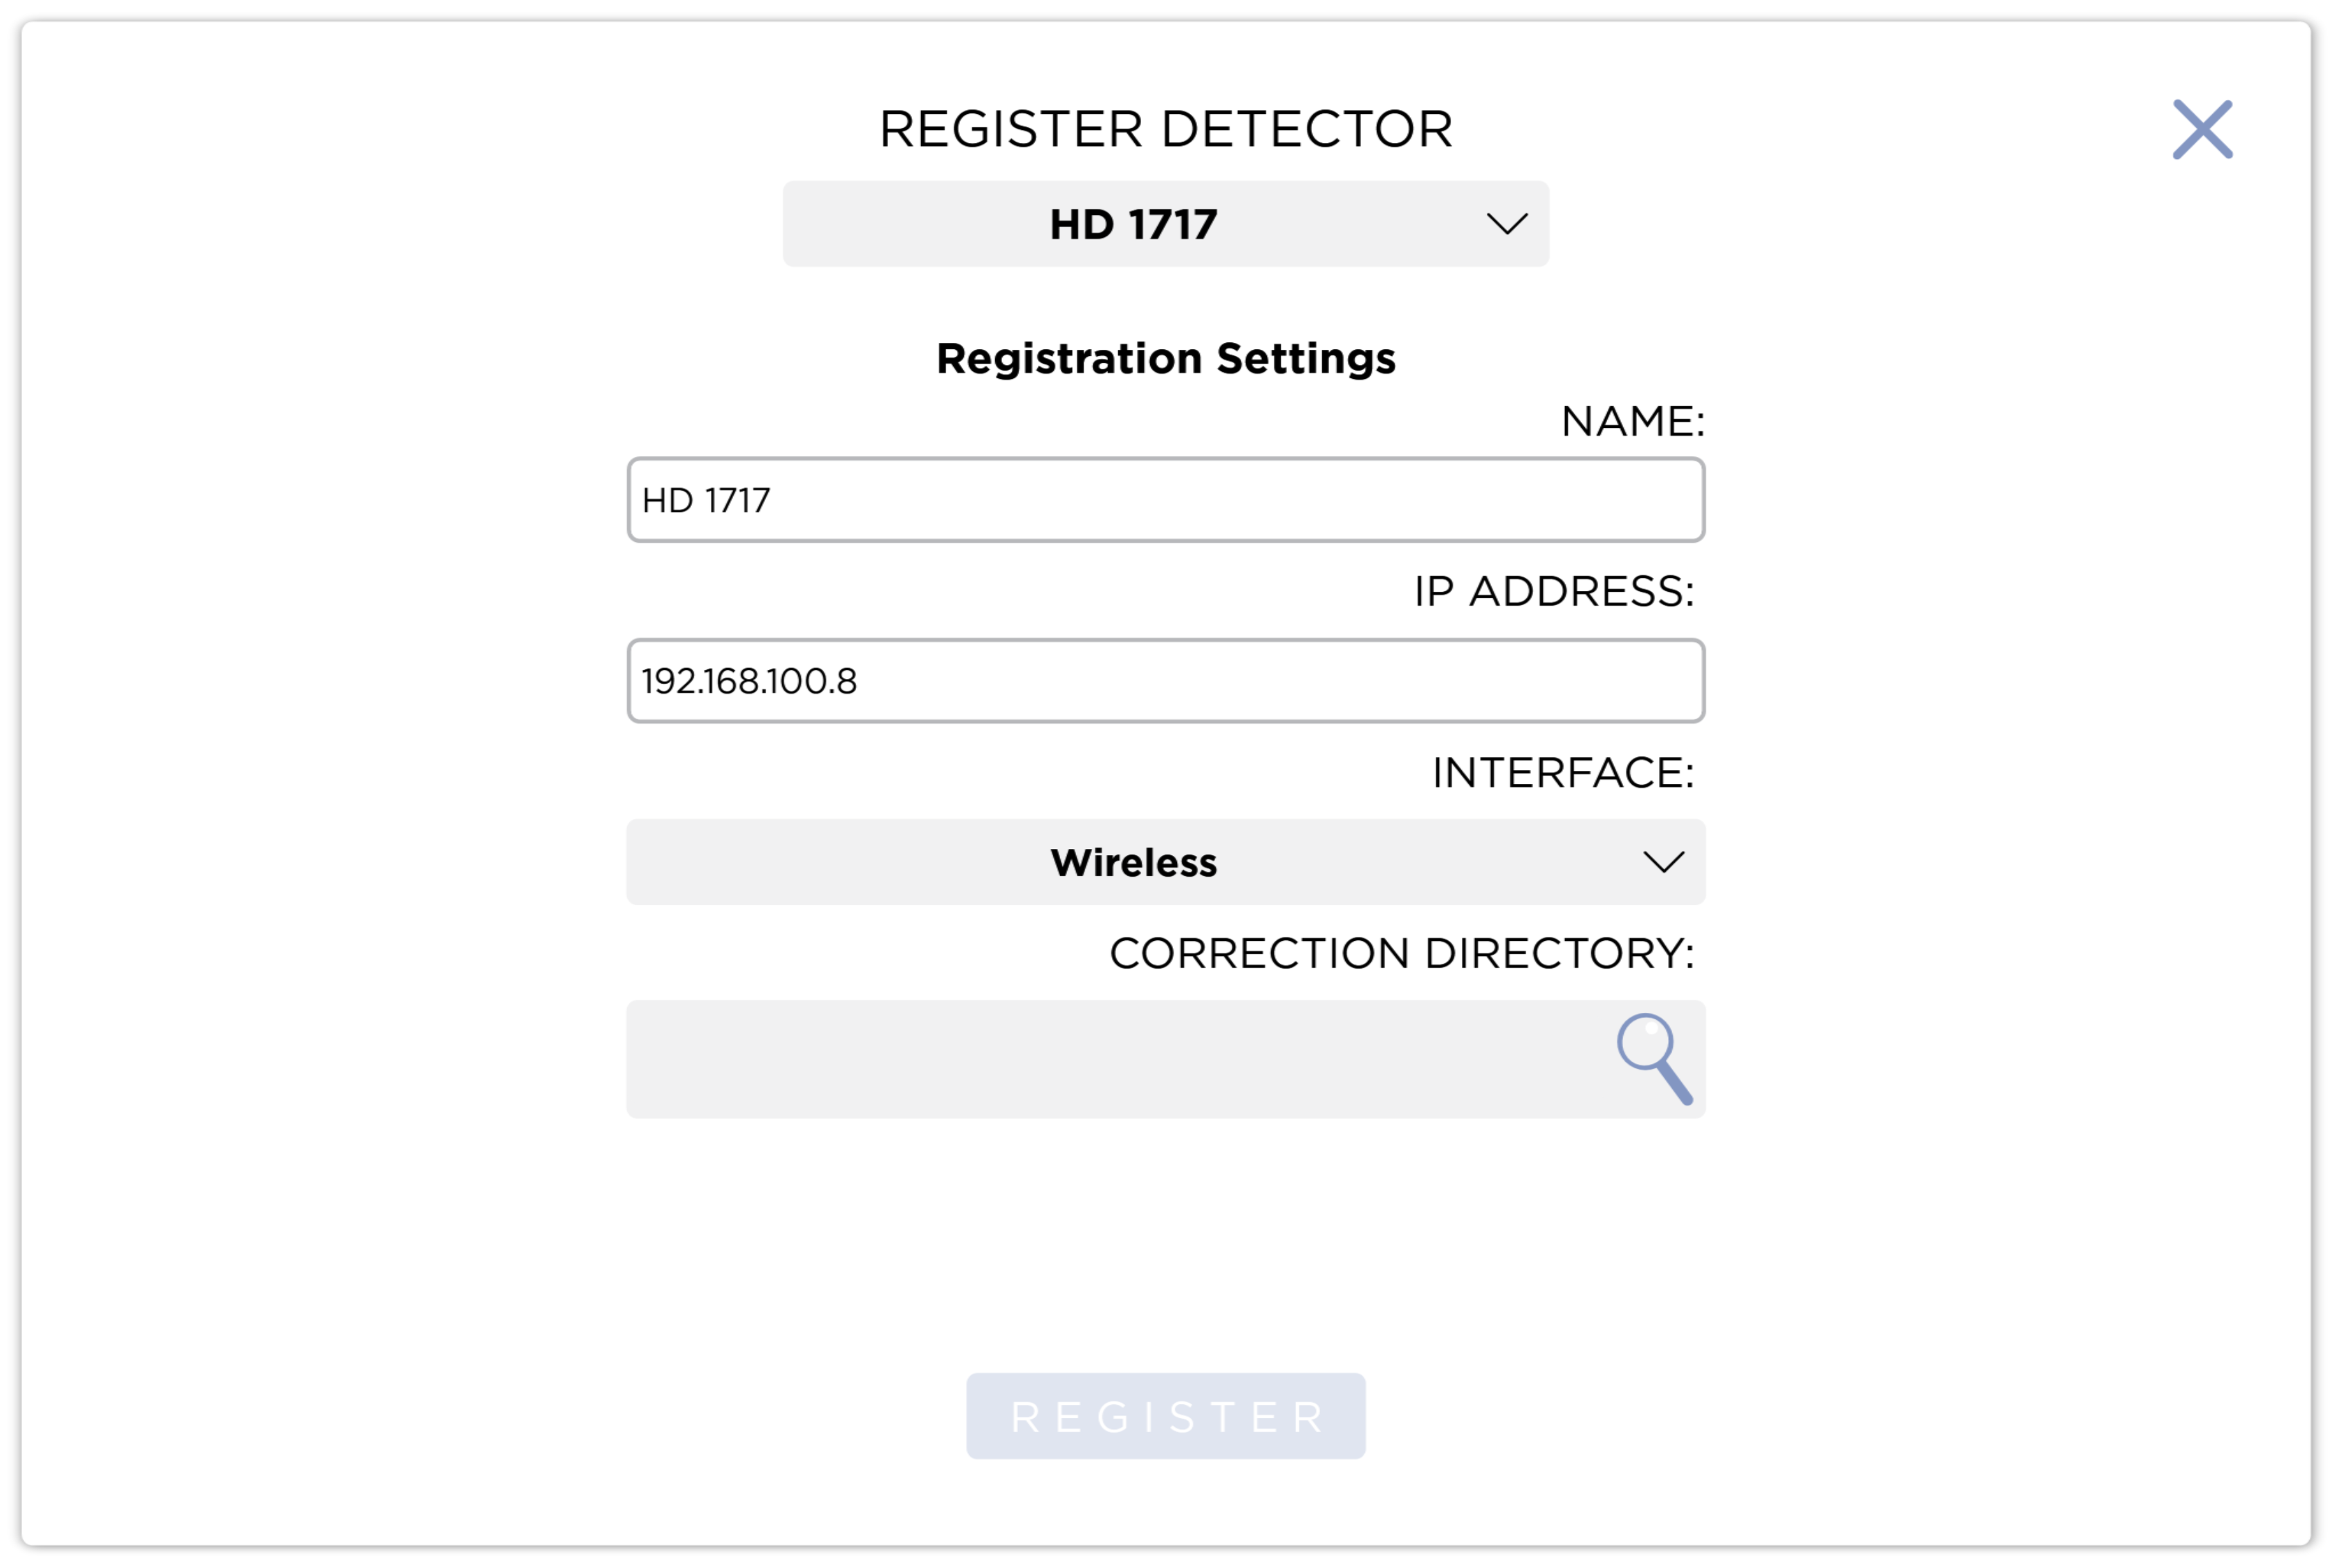2334x1568 pixels.
Task: Click the bold Wireless text in selector
Action: (1133, 862)
